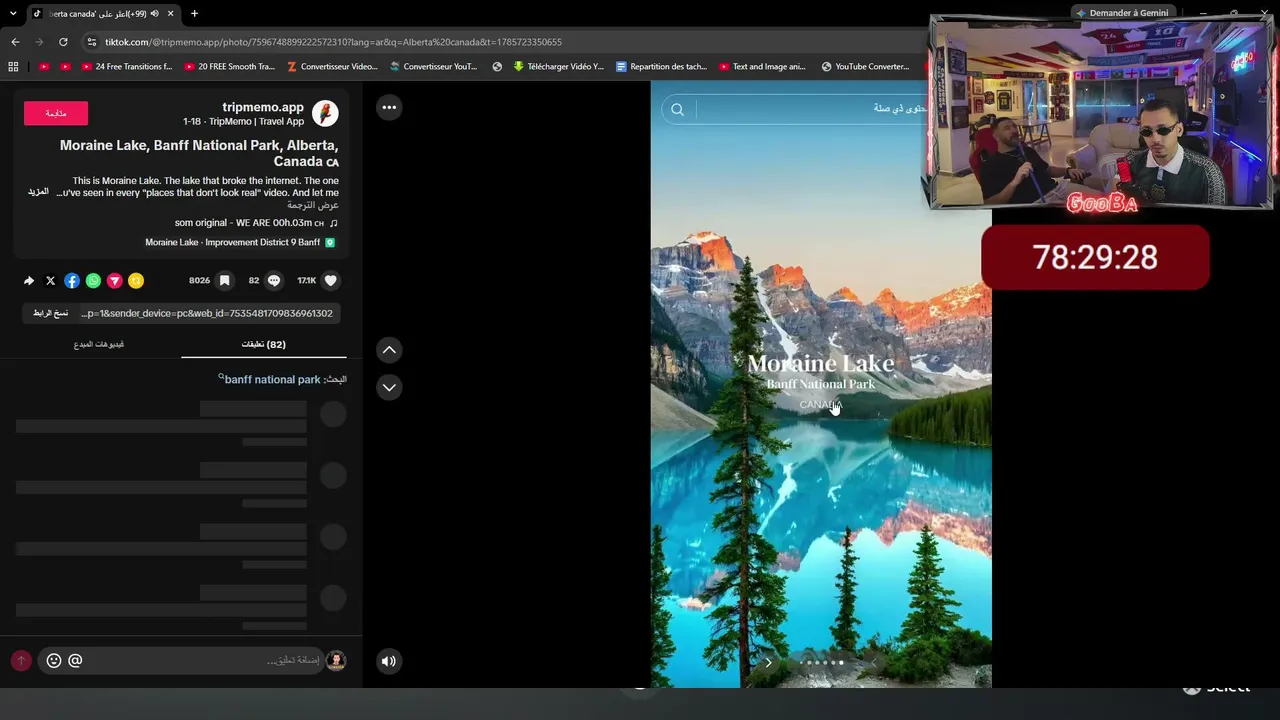This screenshot has width=1280, height=720.
Task: Click the search magnifier over the photo
Action: pyautogui.click(x=677, y=109)
